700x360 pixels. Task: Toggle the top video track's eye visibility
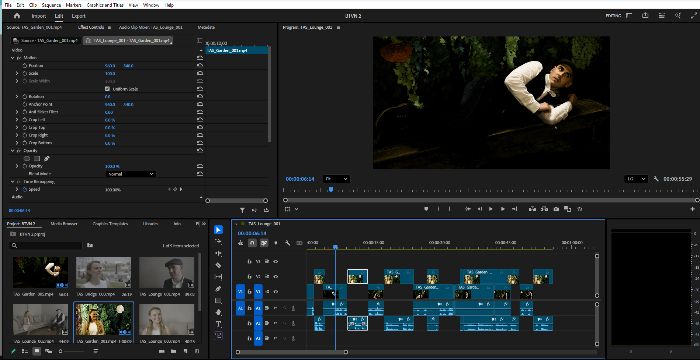(275, 261)
